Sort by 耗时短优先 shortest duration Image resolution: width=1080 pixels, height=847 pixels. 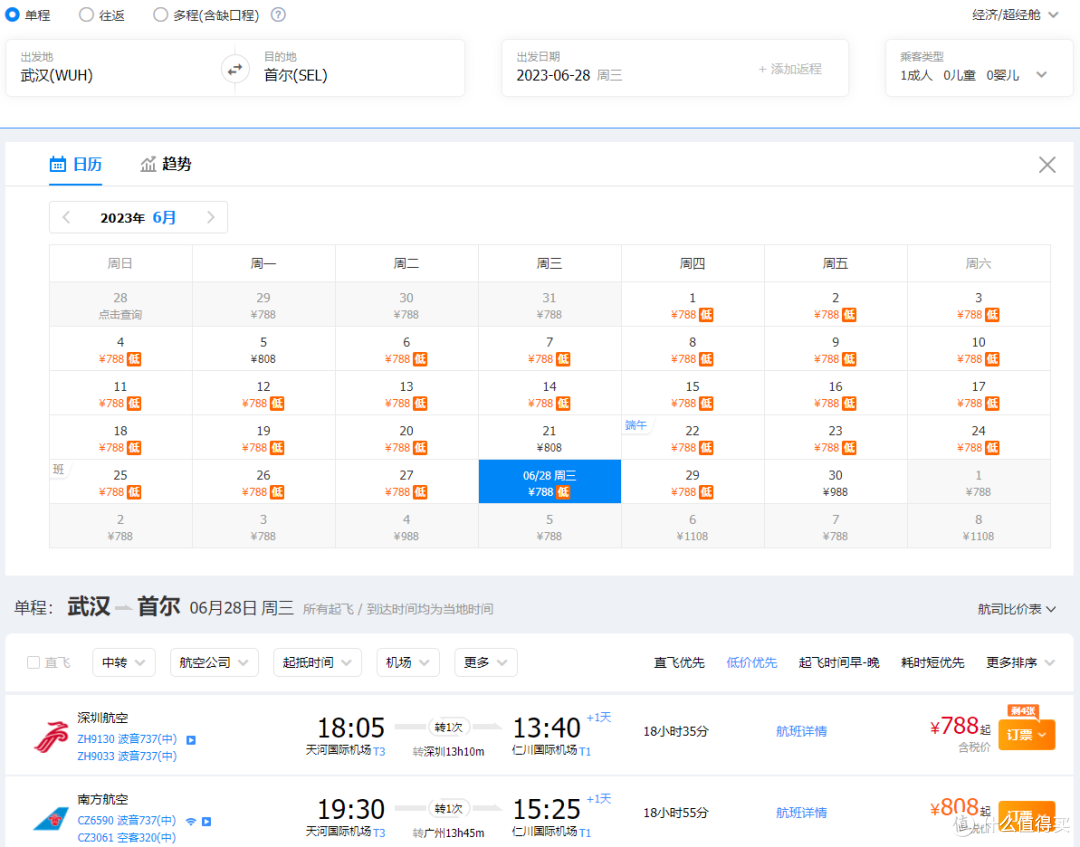(932, 662)
